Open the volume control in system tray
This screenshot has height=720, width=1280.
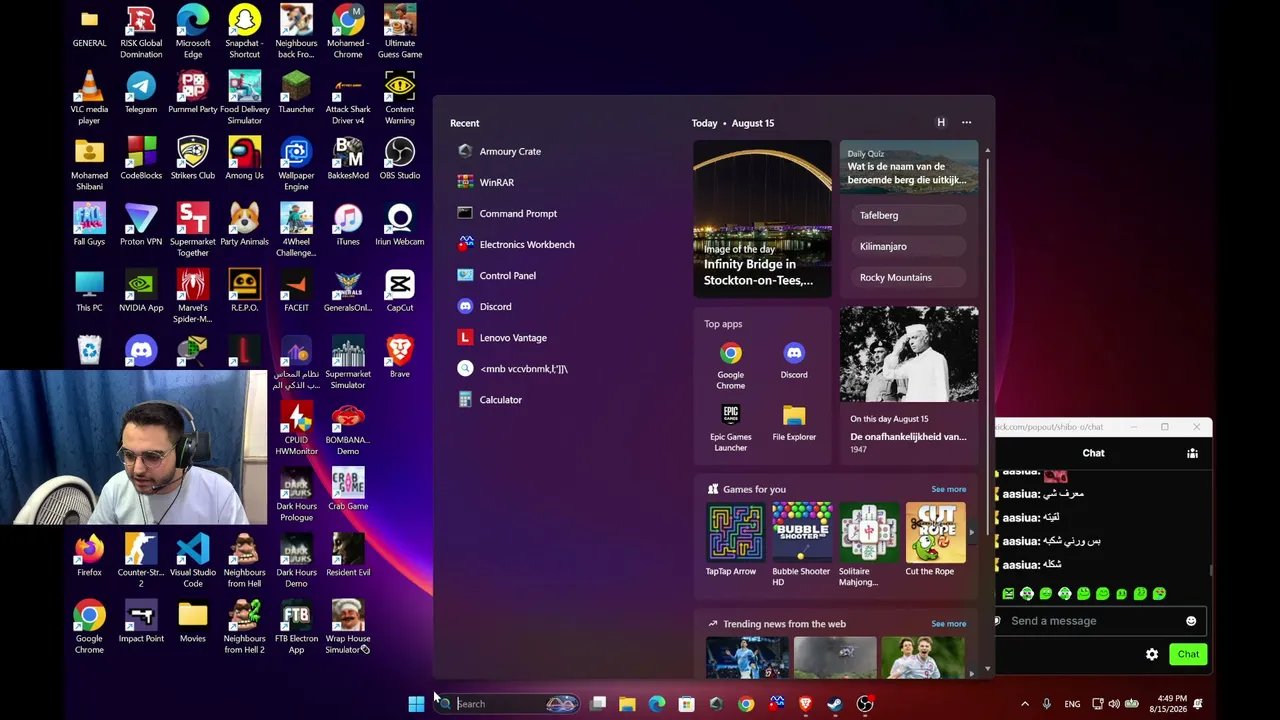[1114, 704]
